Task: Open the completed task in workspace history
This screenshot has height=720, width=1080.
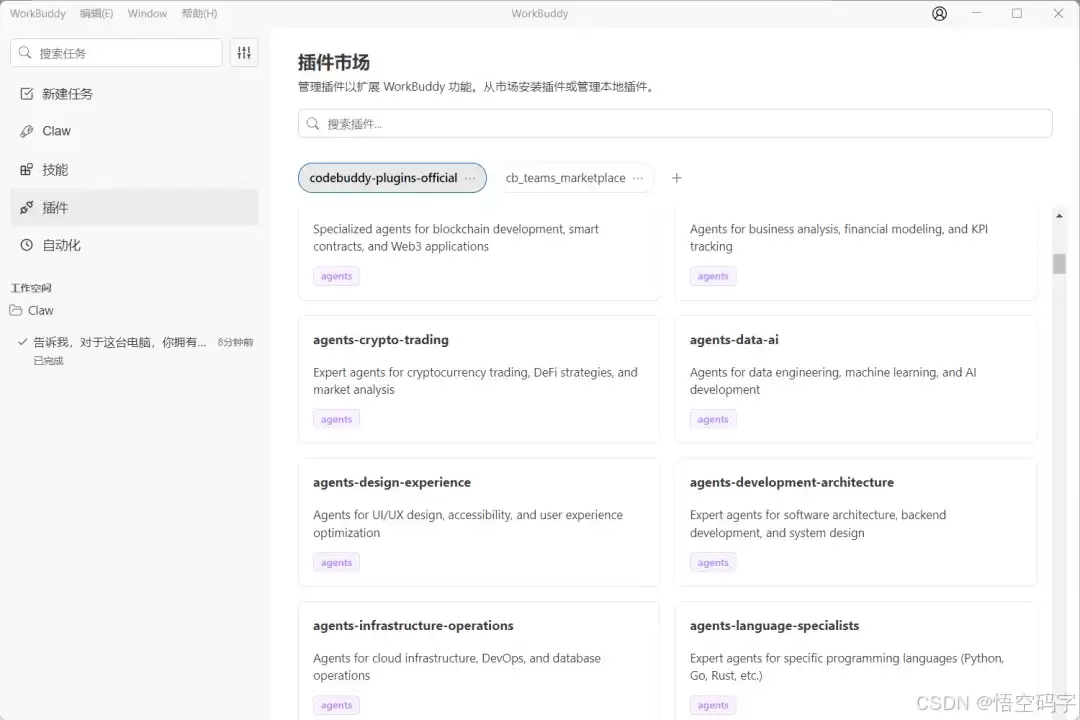Action: [x=120, y=342]
